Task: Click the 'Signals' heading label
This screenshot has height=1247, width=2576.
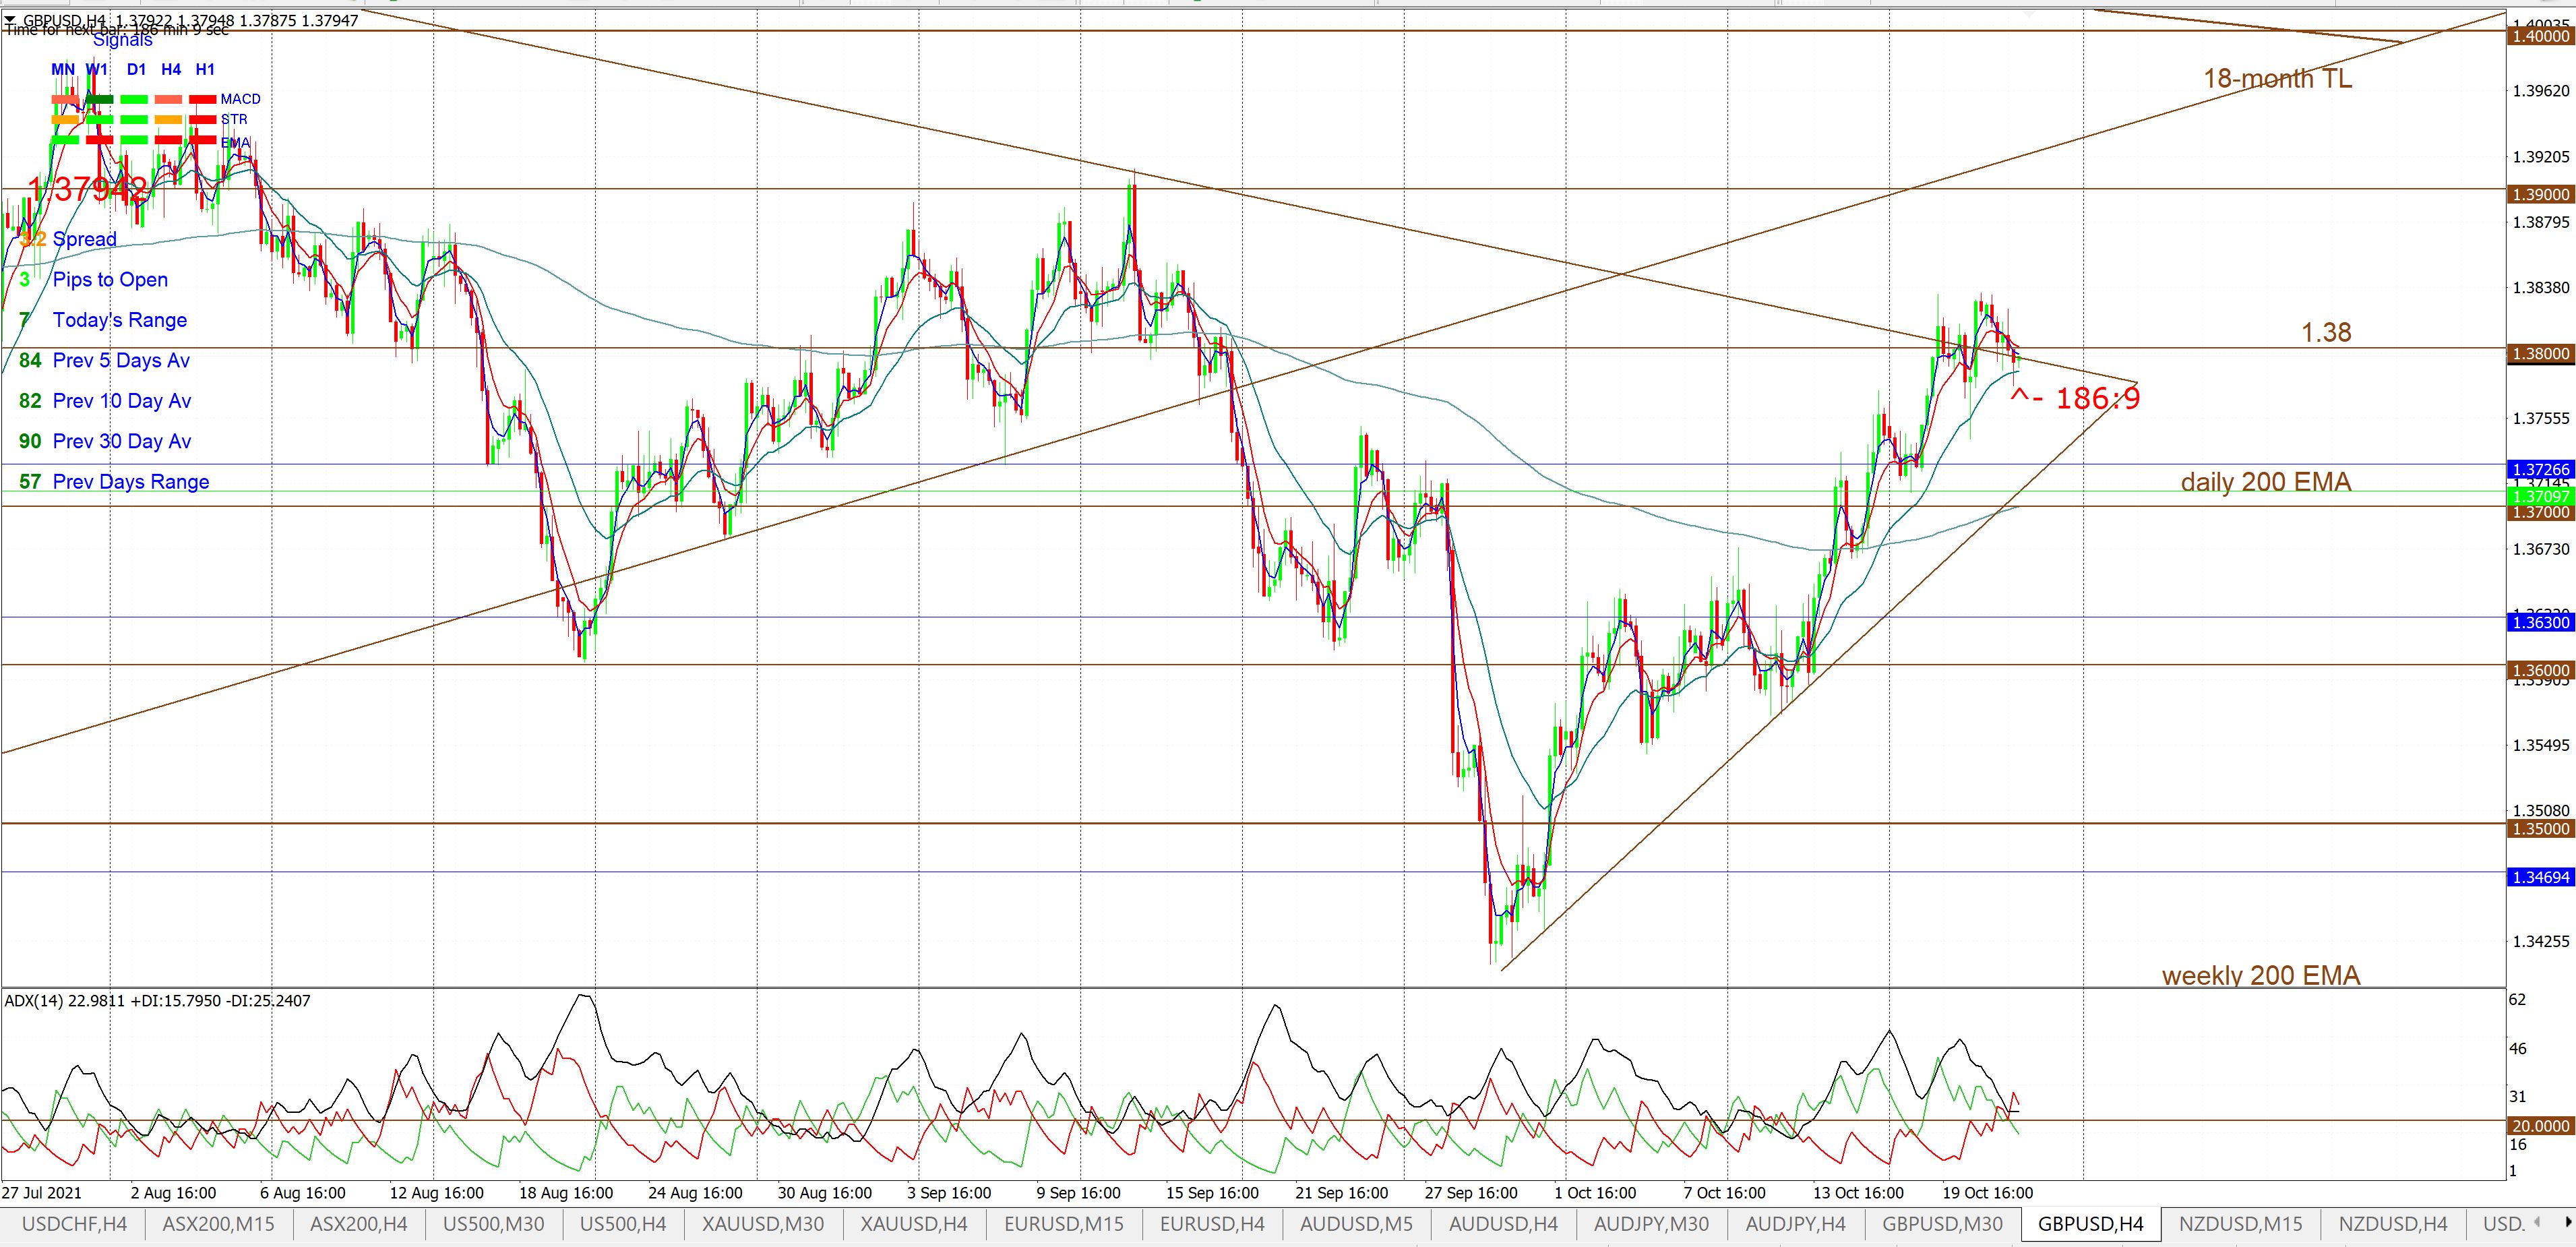Action: [123, 40]
